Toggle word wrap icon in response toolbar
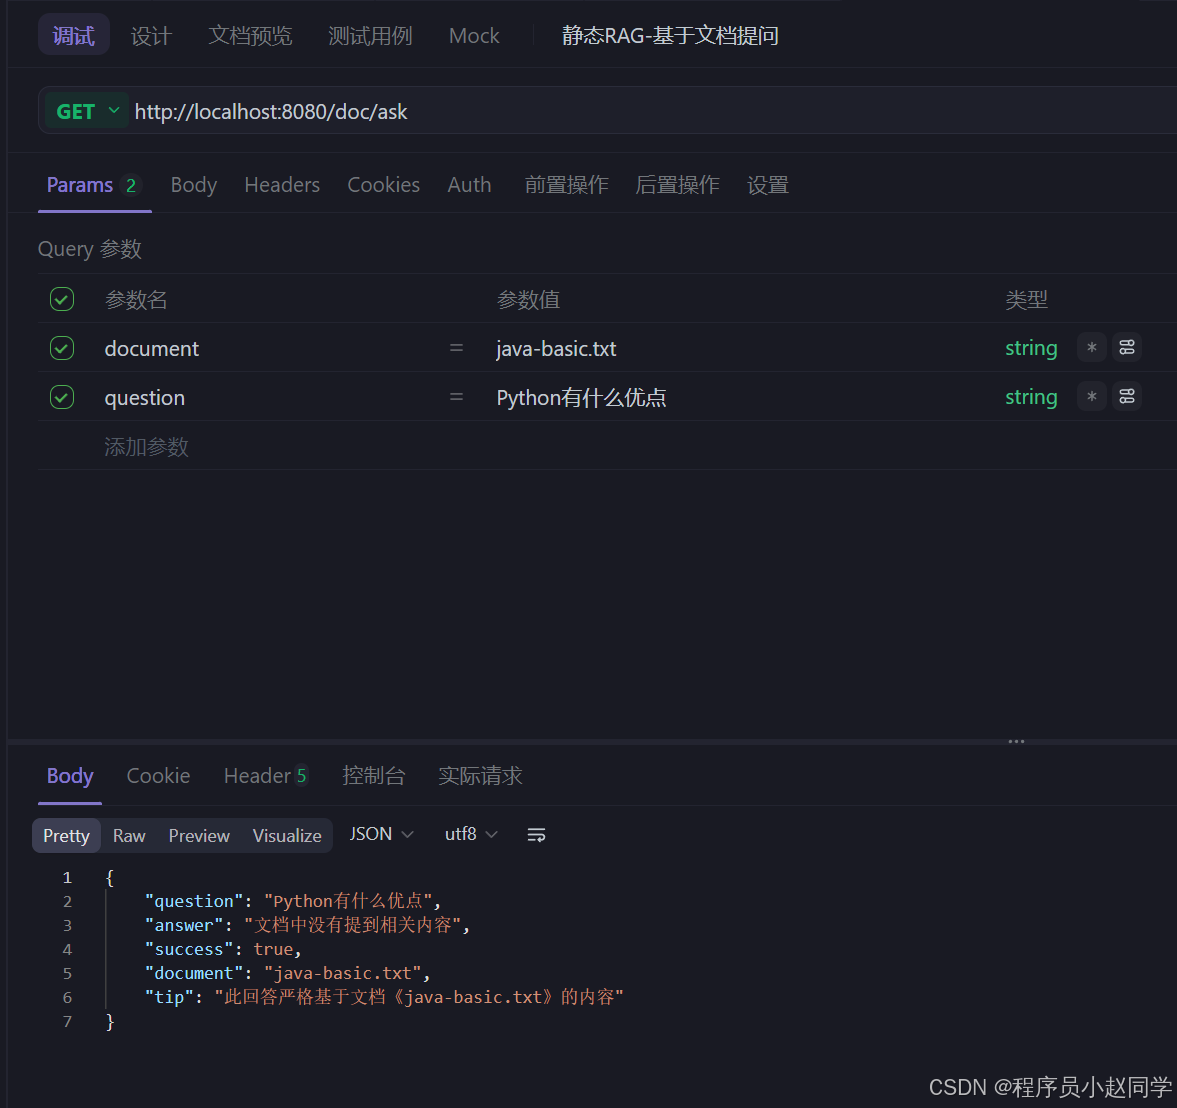The width and height of the screenshot is (1177, 1108). 536,835
